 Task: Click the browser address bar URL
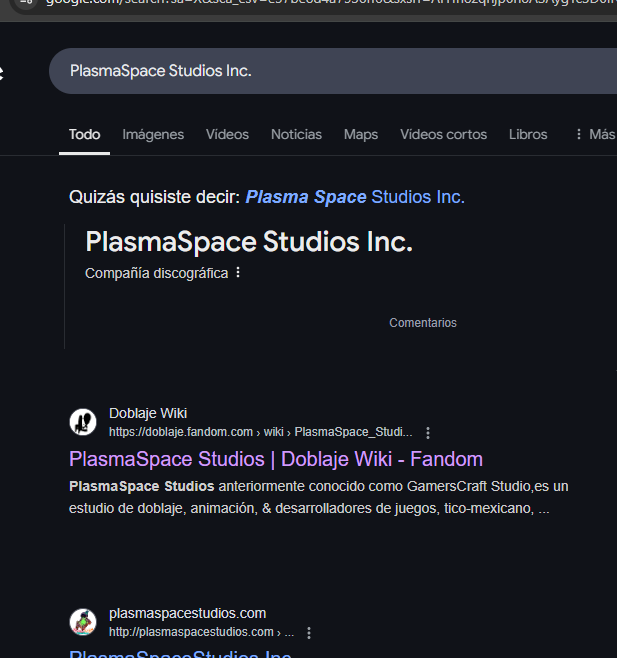coord(331,3)
